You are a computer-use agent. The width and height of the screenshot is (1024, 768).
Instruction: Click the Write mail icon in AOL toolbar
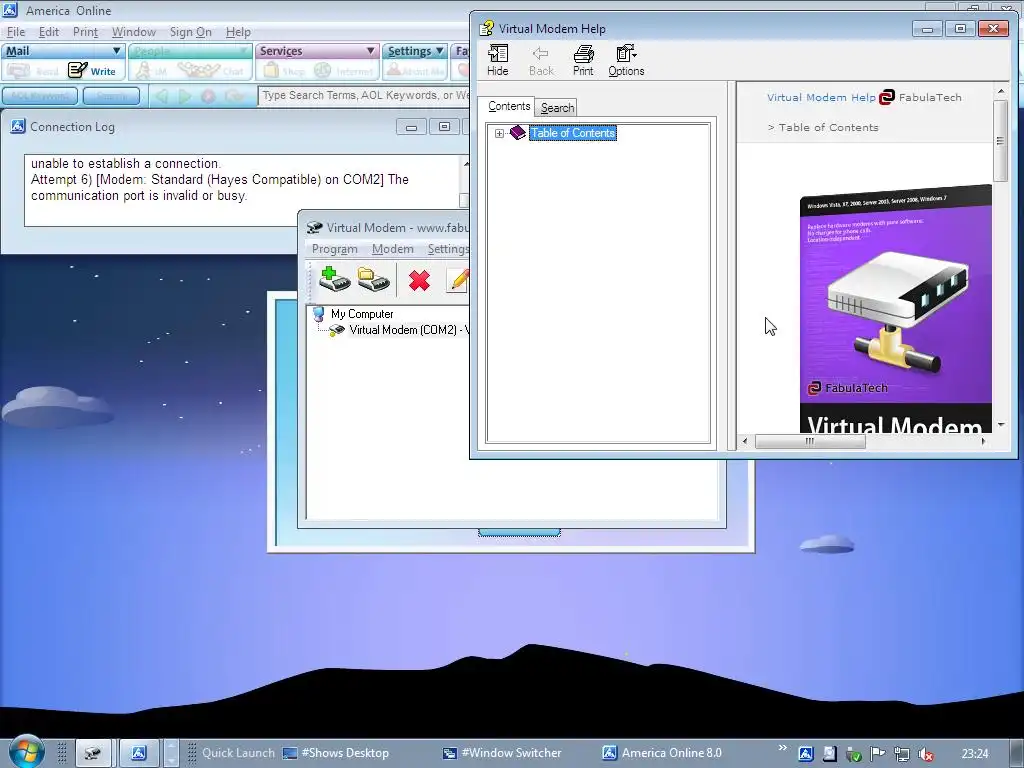[78, 70]
